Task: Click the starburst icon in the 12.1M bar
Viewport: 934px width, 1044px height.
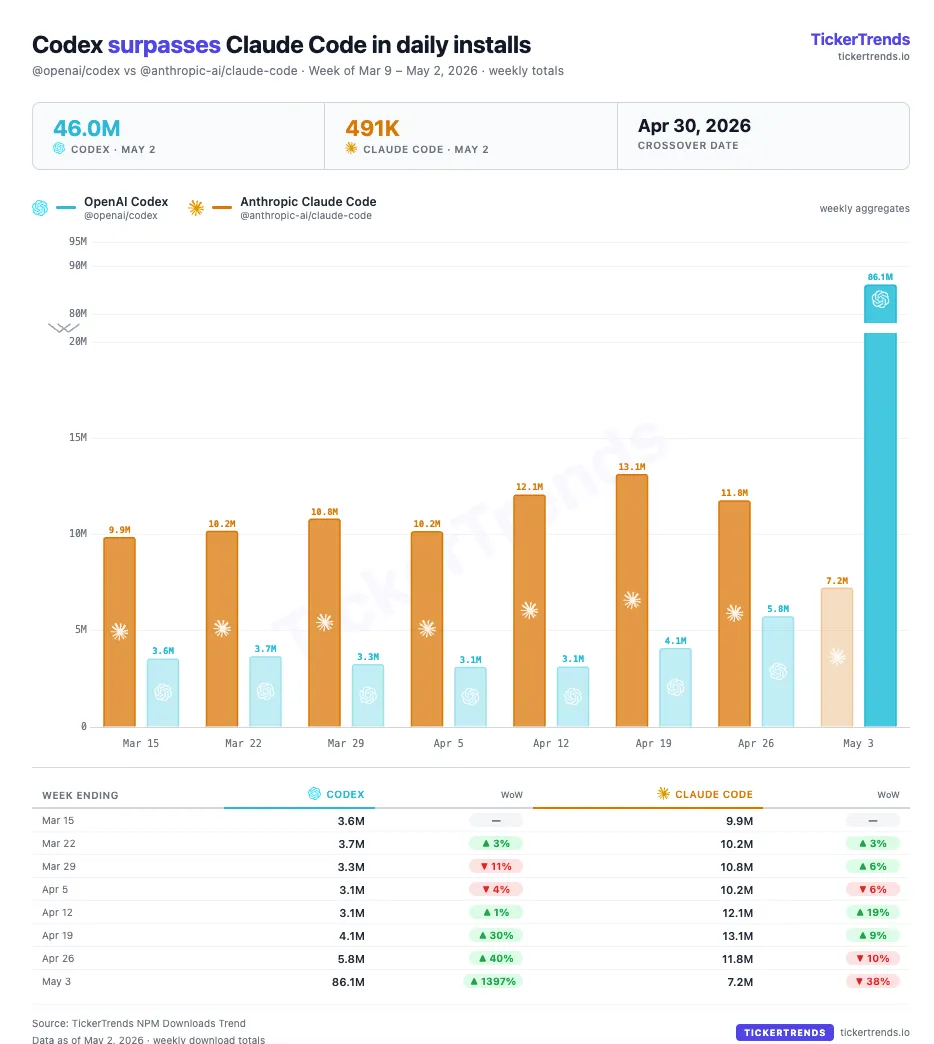Action: pos(529,610)
